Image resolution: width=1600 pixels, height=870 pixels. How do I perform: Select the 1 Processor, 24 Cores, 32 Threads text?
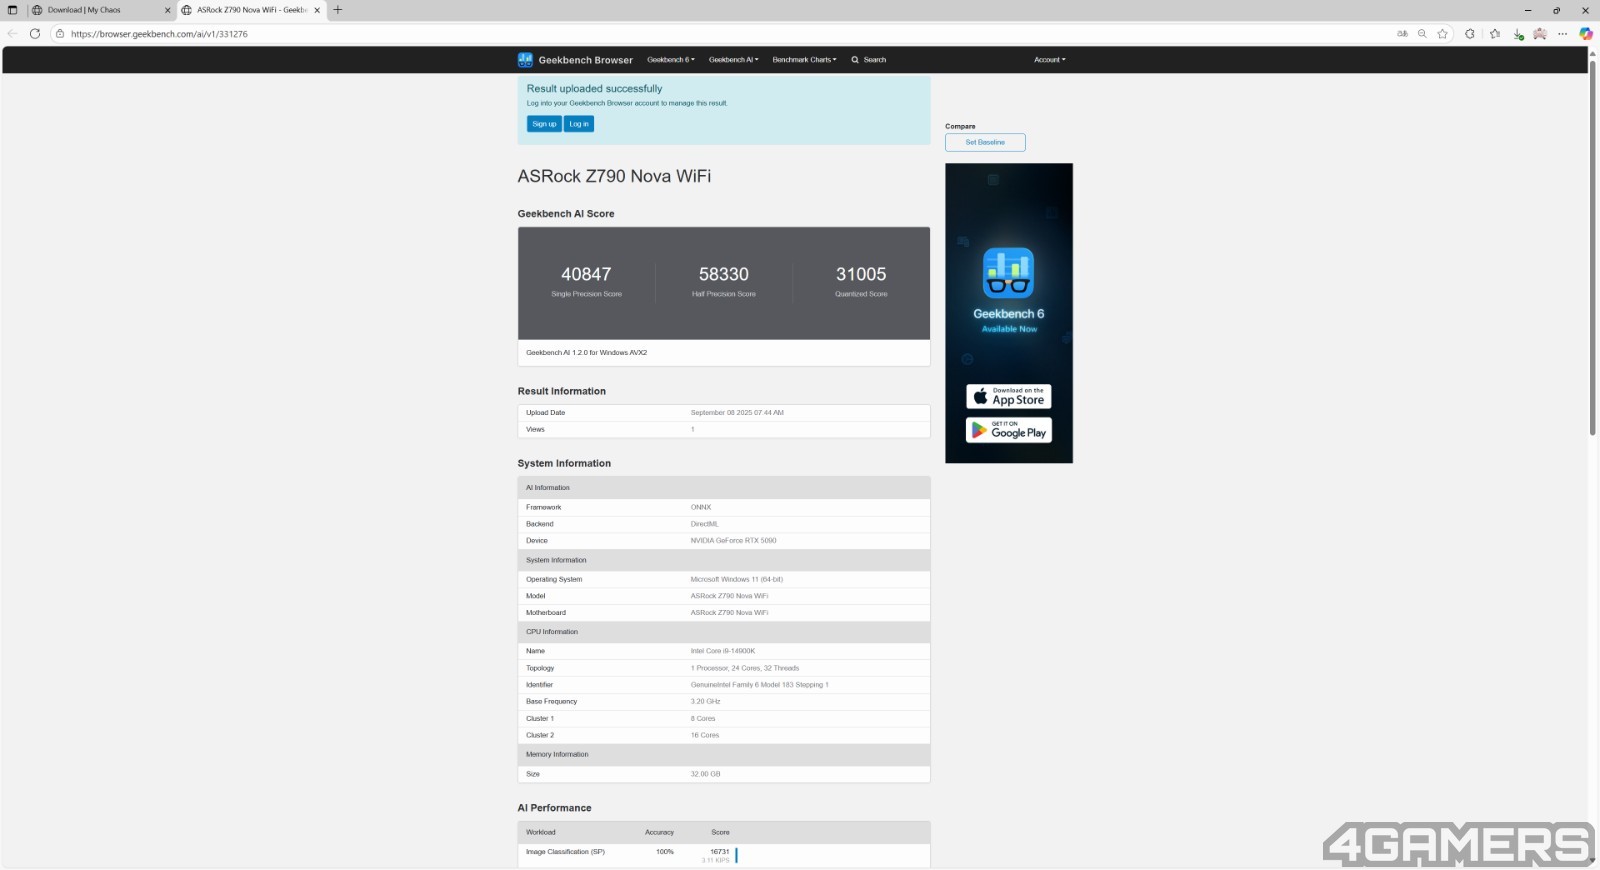point(744,668)
